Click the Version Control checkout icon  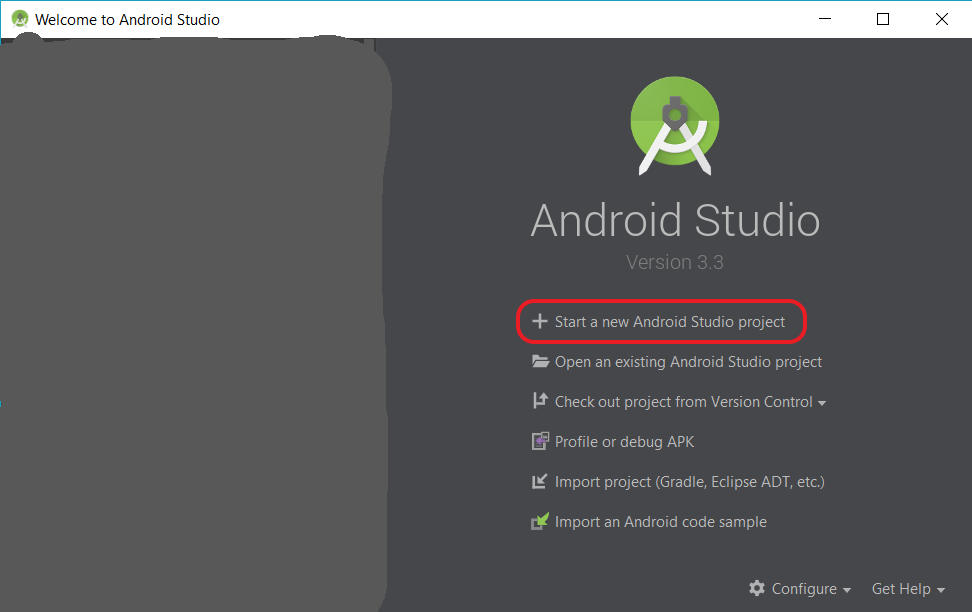tap(540, 401)
